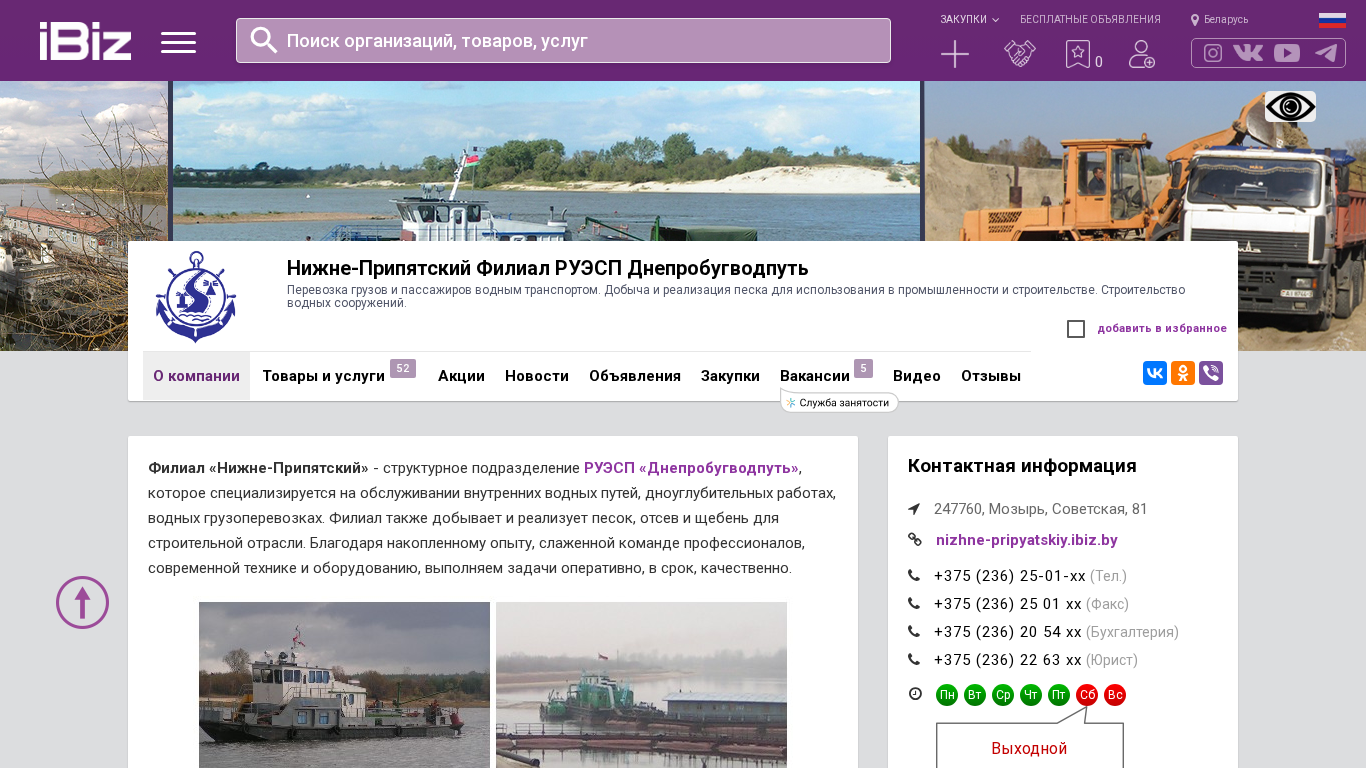
Task: Click the company name heading
Action: point(548,268)
